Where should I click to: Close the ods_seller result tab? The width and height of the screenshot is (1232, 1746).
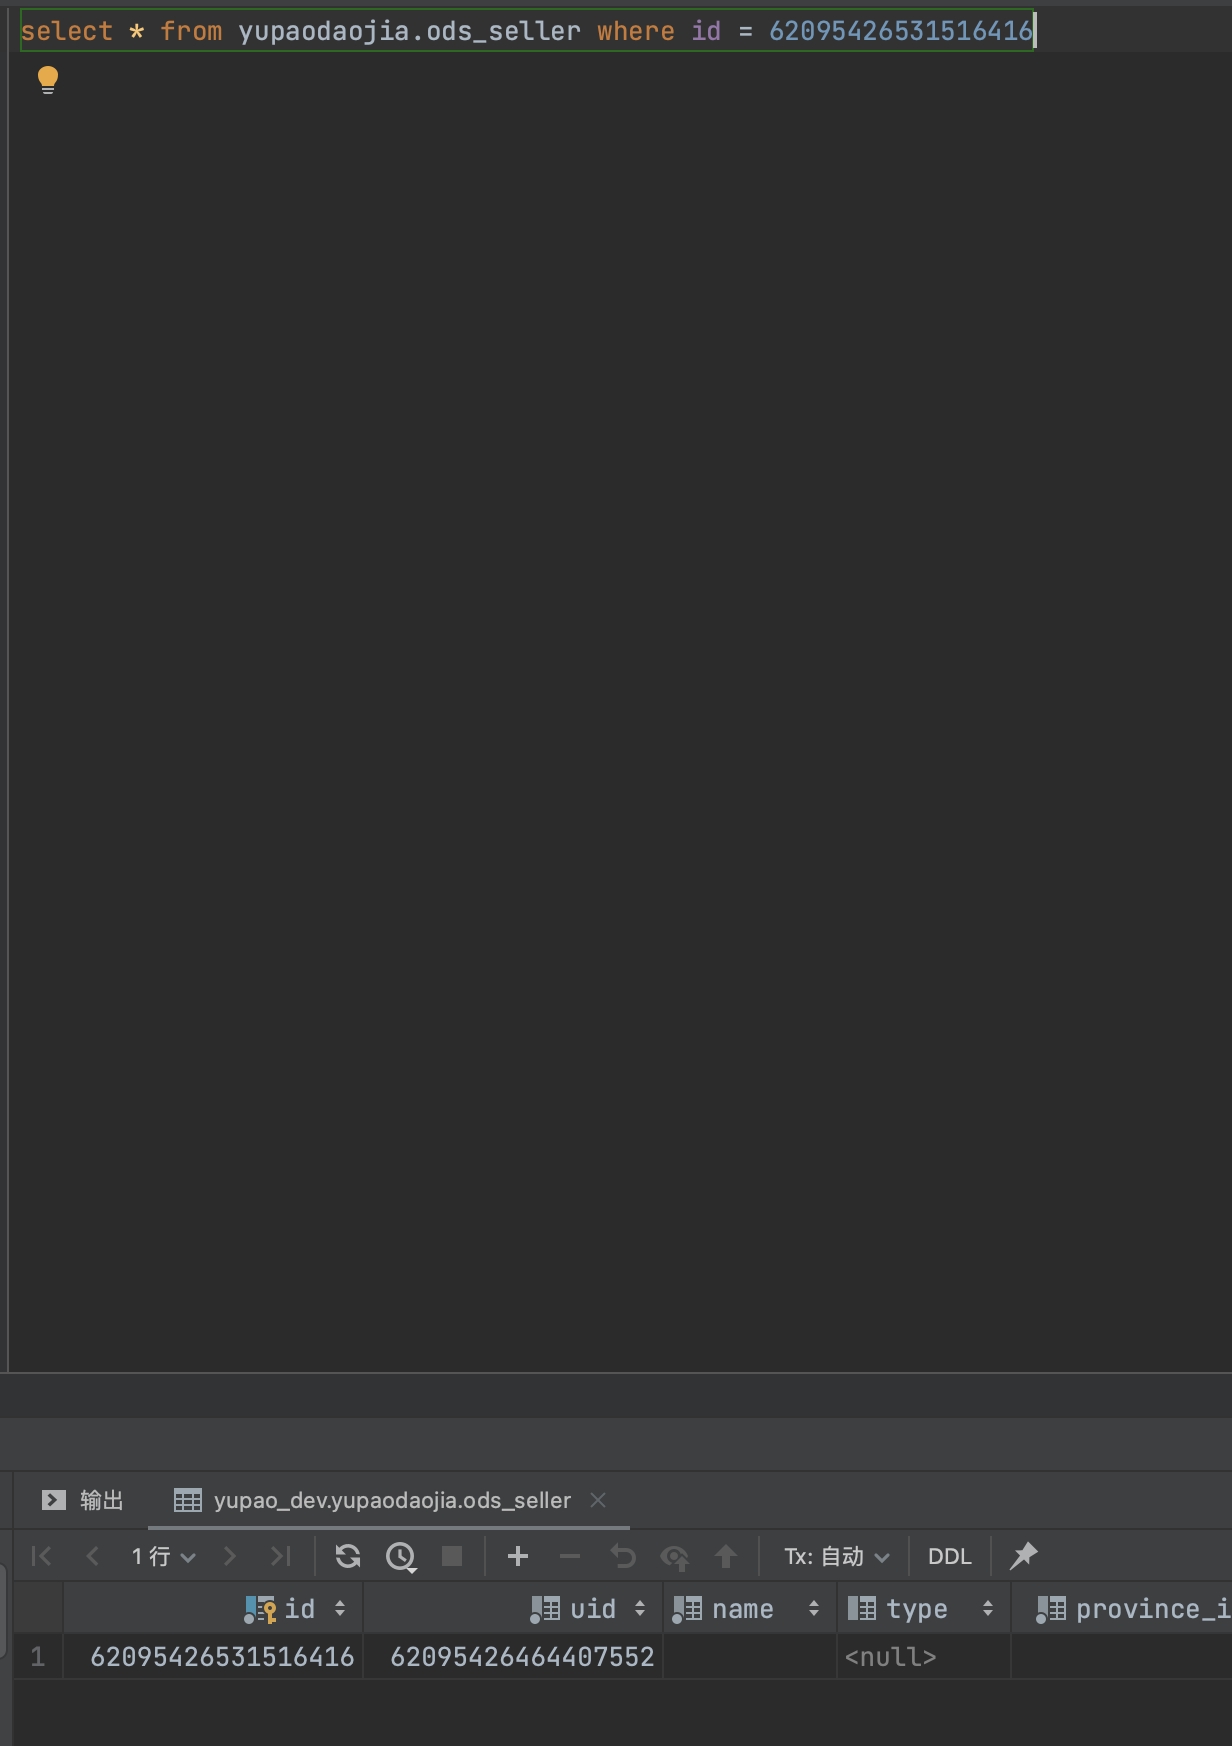click(x=598, y=1500)
